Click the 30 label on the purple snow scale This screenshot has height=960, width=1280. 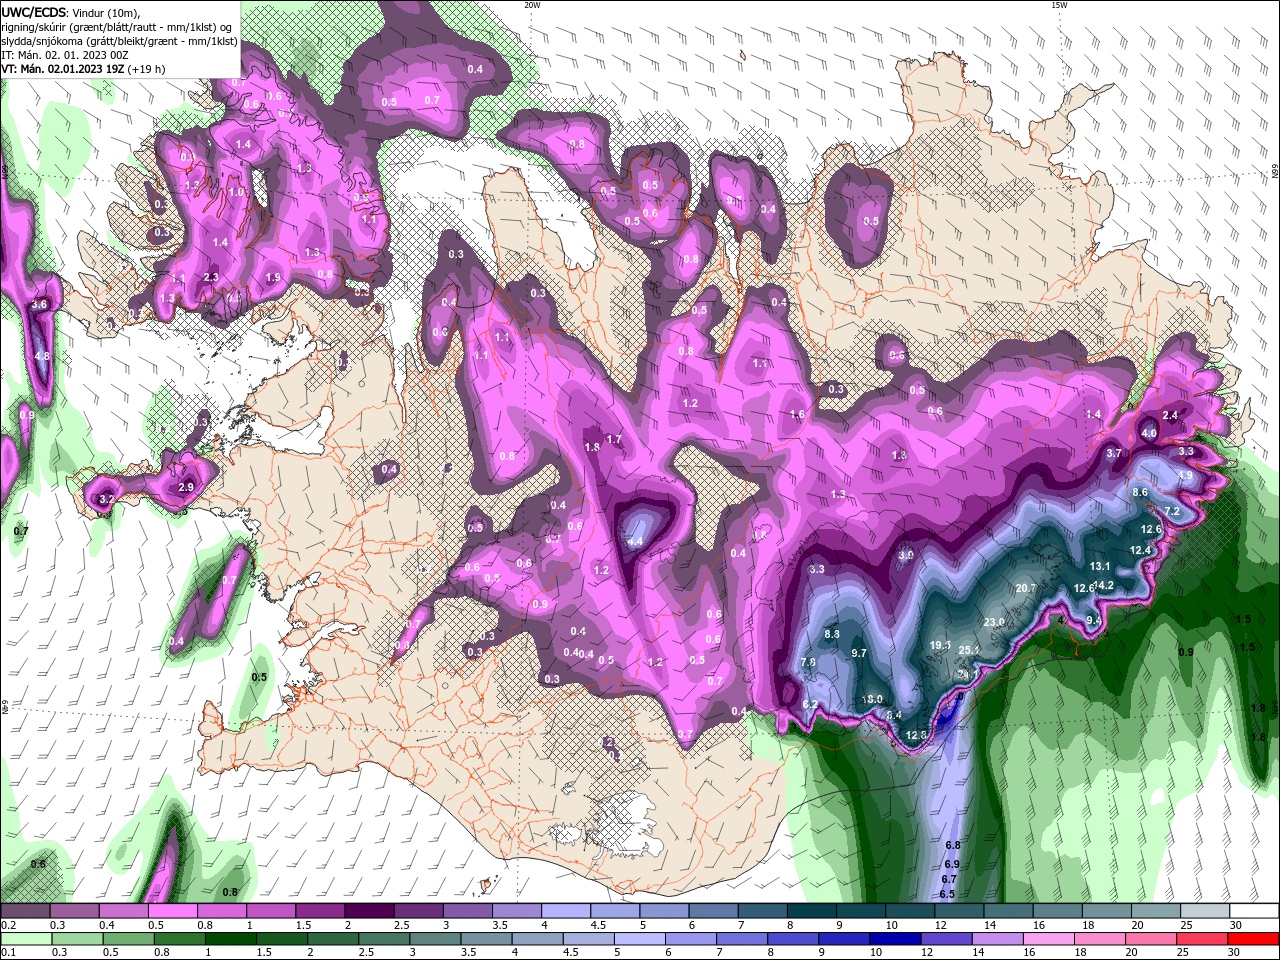(1236, 926)
